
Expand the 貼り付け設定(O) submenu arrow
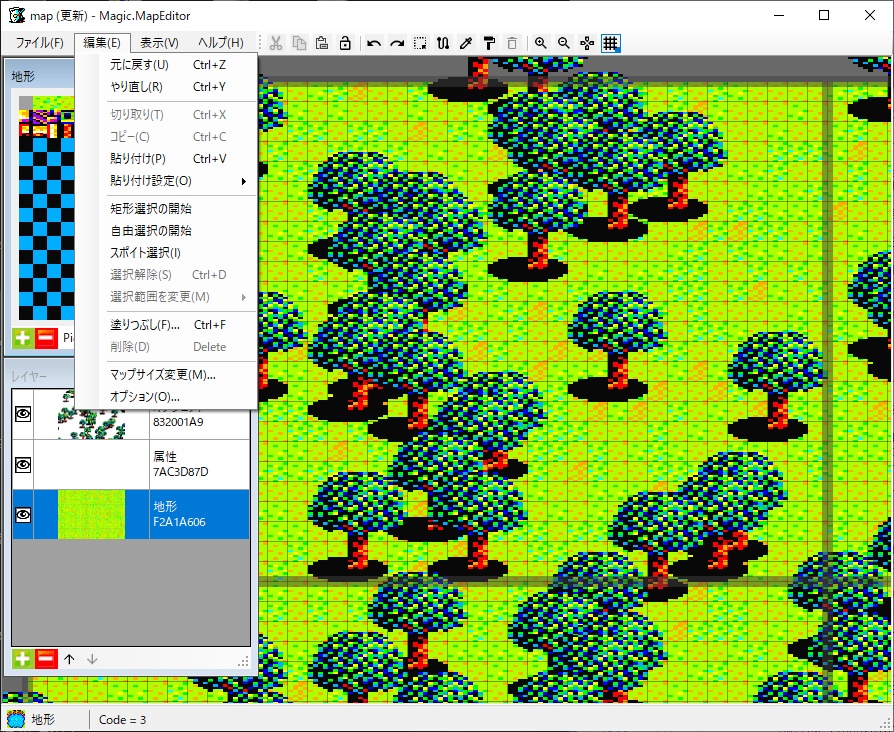243,181
